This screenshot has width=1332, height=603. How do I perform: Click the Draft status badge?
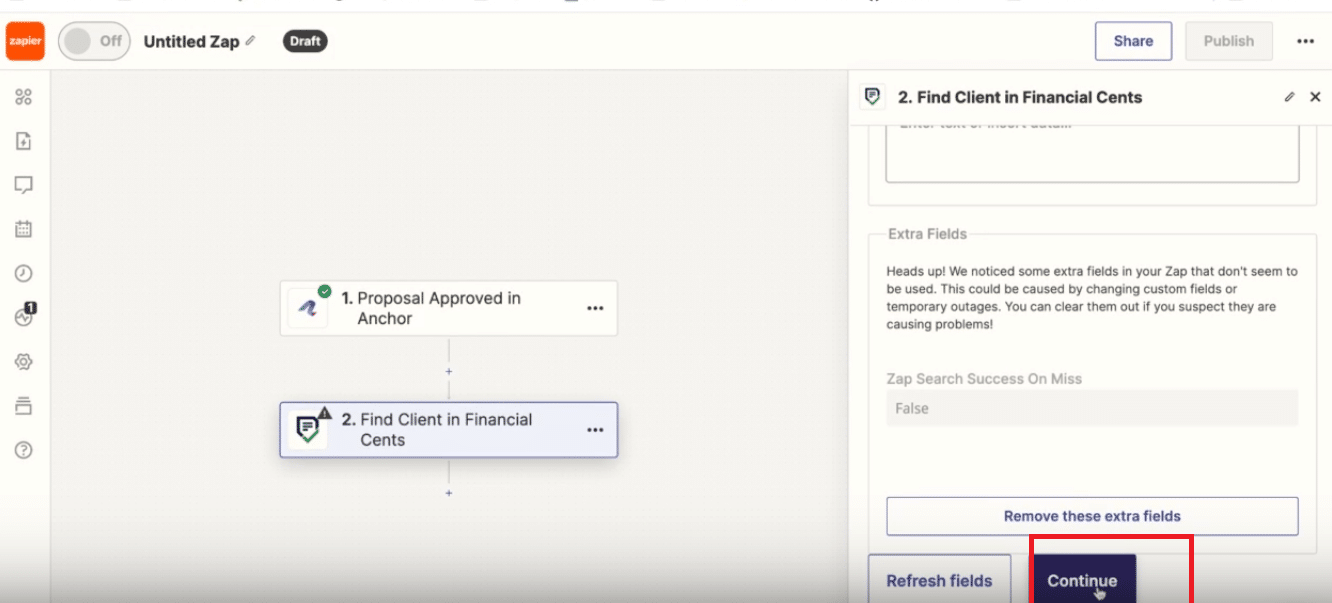tap(305, 41)
